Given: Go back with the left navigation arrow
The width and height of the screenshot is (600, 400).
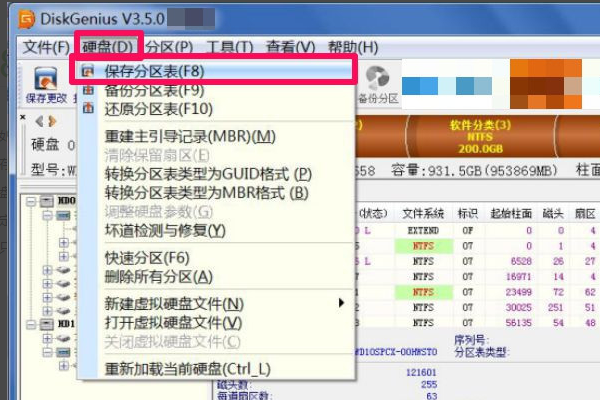Looking at the screenshot, I should (x=39, y=121).
